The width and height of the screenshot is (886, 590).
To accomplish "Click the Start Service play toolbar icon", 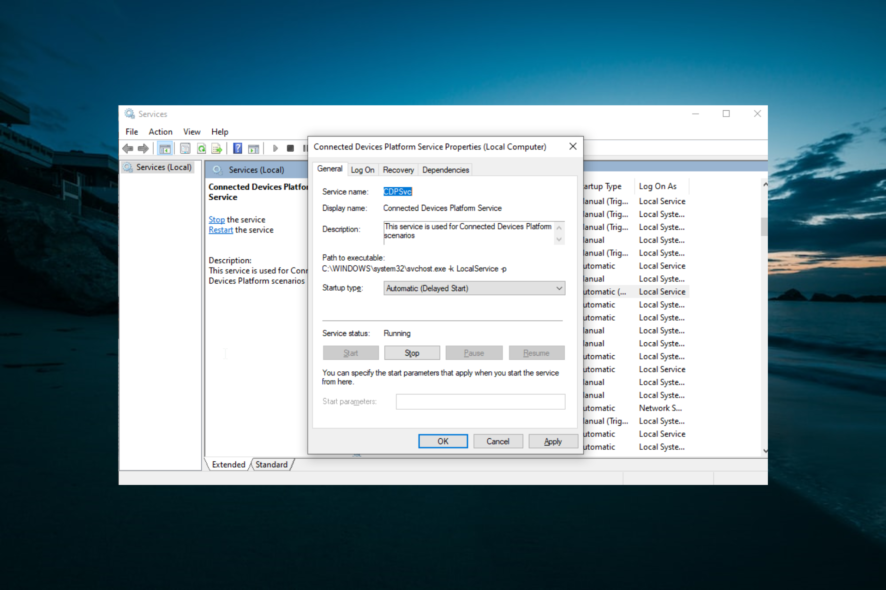I will [275, 149].
